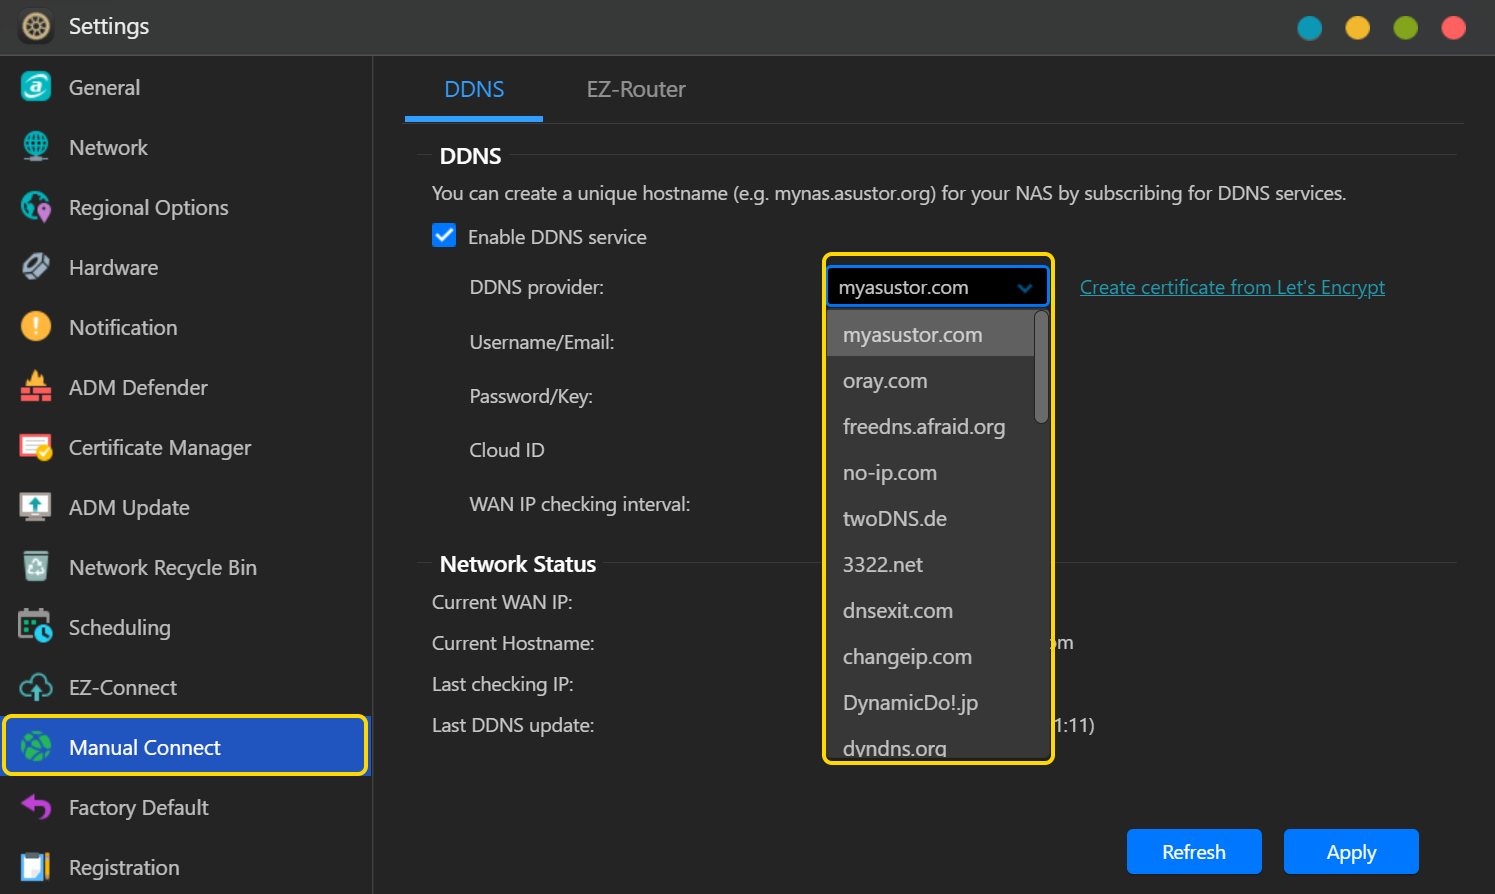Screen dimensions: 1495x894
Task: Choose no-ip.com from provider list
Action: pos(890,473)
